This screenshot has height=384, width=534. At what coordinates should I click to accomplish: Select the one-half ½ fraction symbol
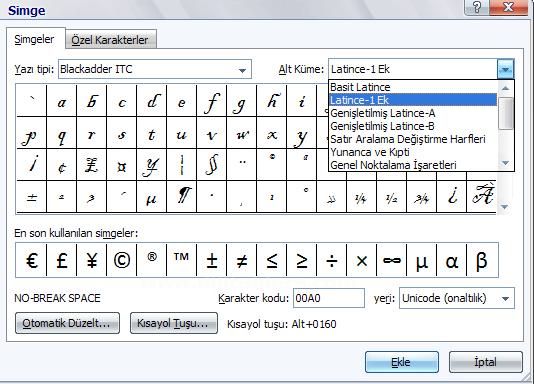click(391, 197)
